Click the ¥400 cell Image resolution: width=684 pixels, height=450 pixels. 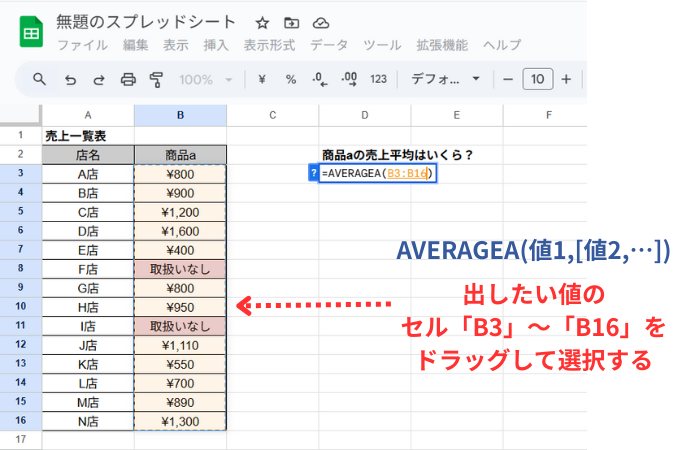[x=180, y=250]
